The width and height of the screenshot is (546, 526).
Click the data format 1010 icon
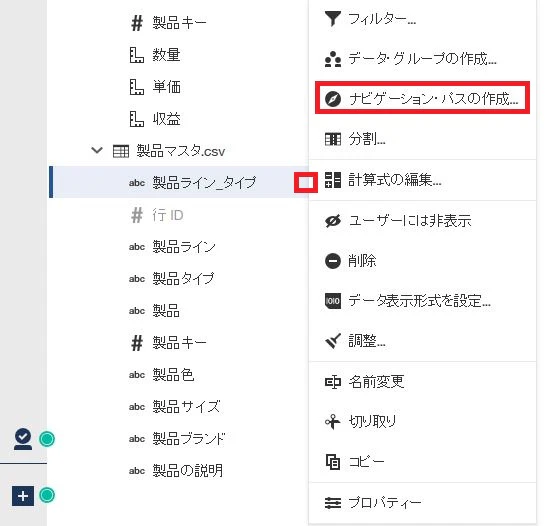click(x=333, y=301)
